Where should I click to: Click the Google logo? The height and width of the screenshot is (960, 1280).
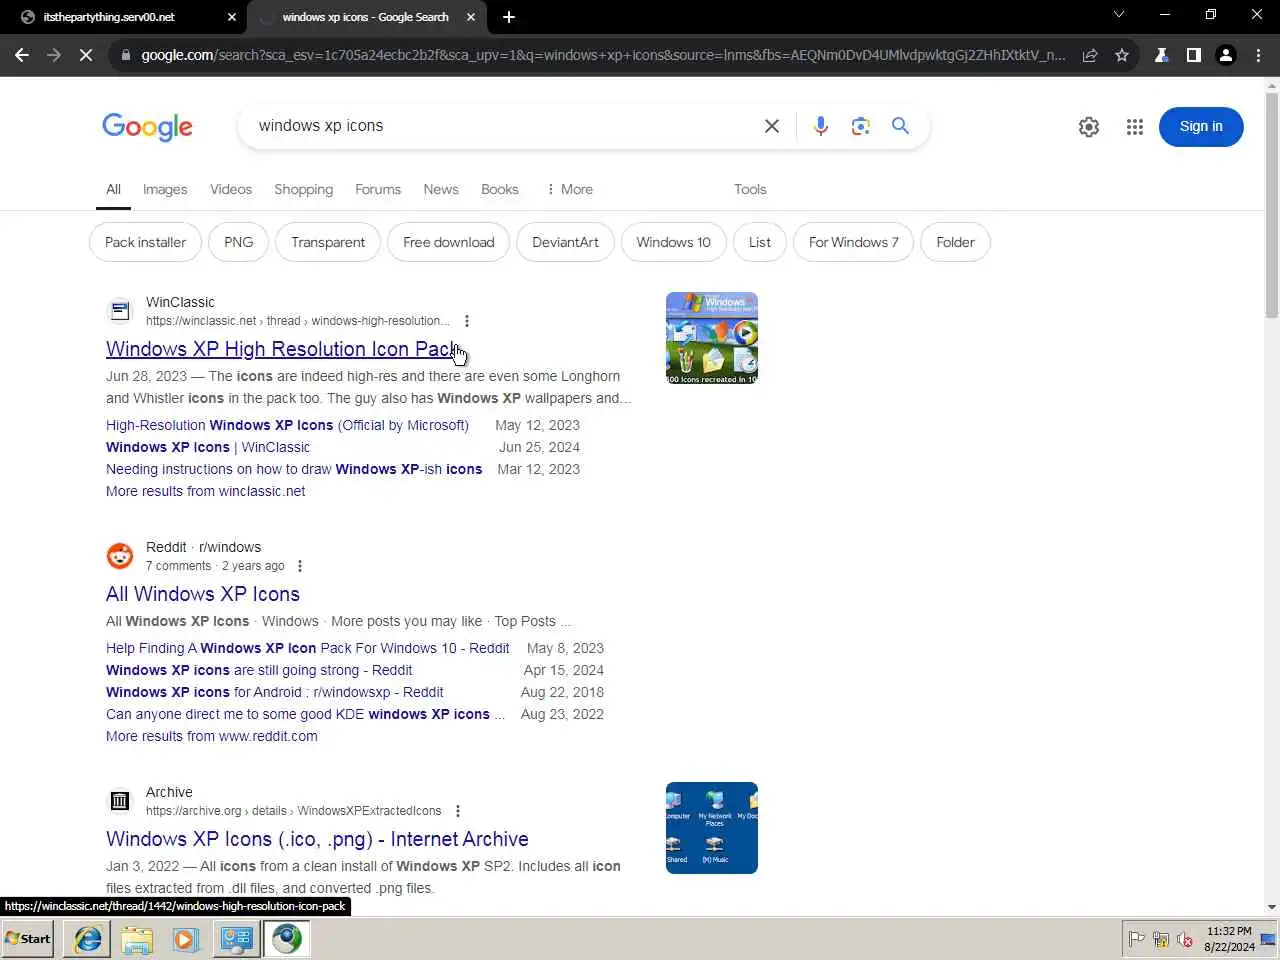click(147, 127)
